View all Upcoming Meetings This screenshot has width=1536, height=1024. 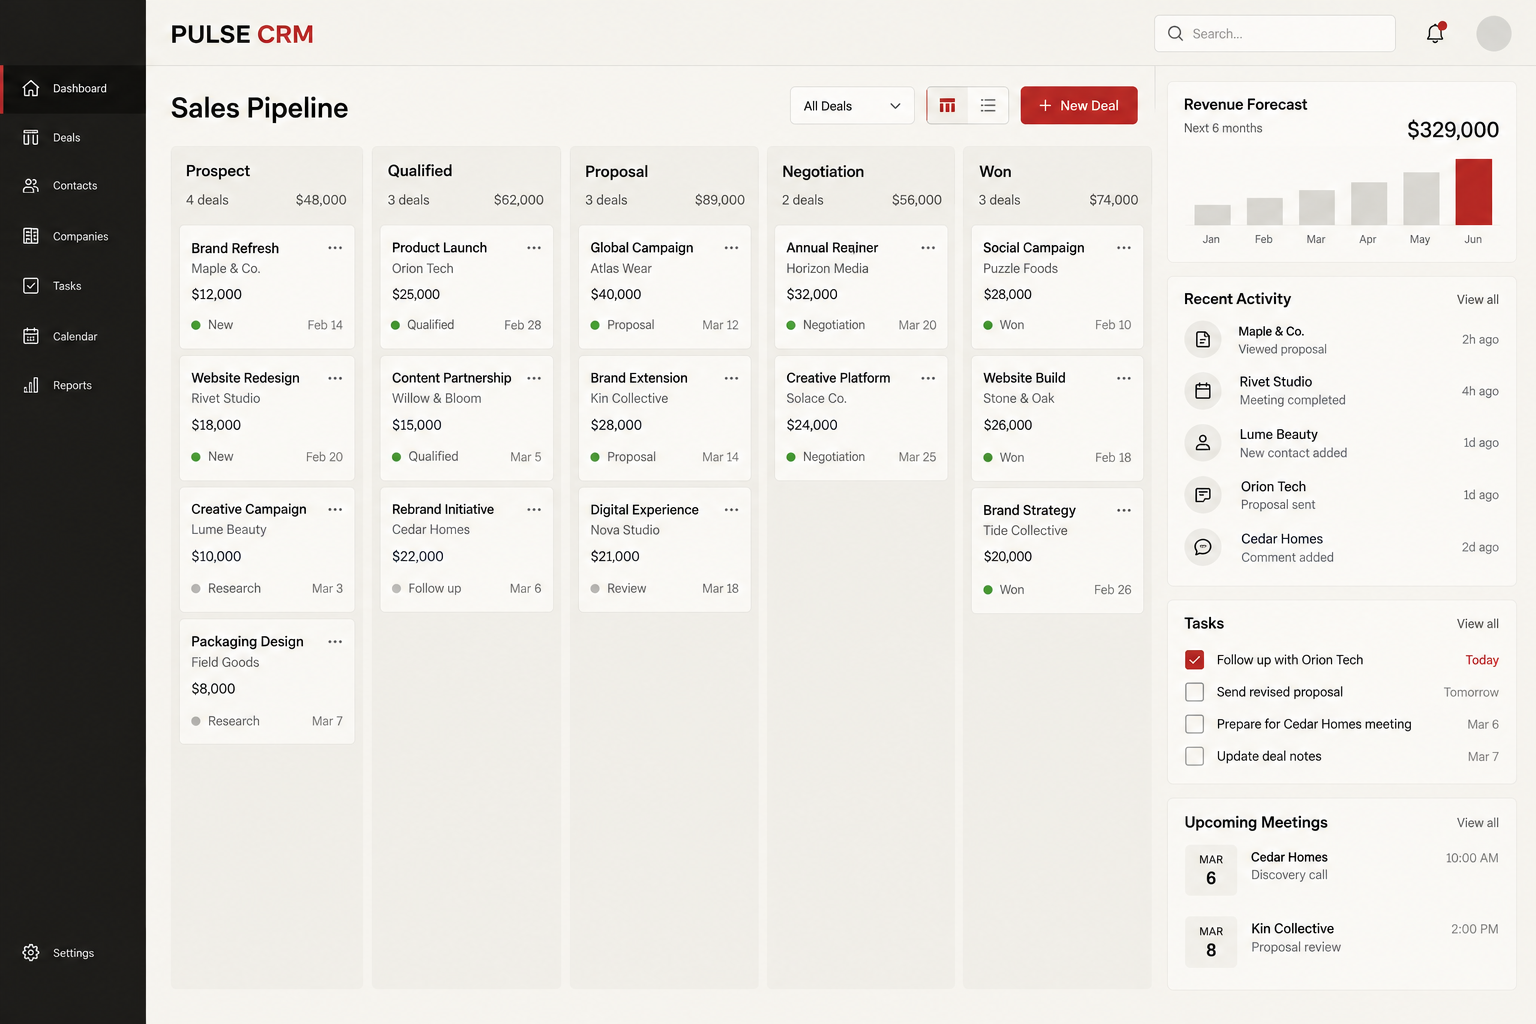click(x=1477, y=823)
